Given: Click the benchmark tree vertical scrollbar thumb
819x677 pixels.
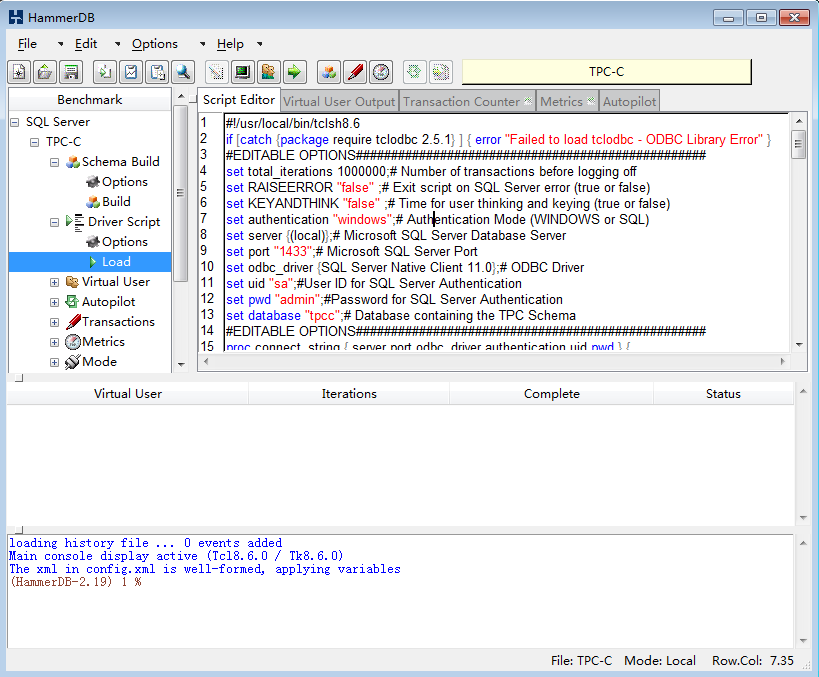Looking at the screenshot, I should pos(181,193).
